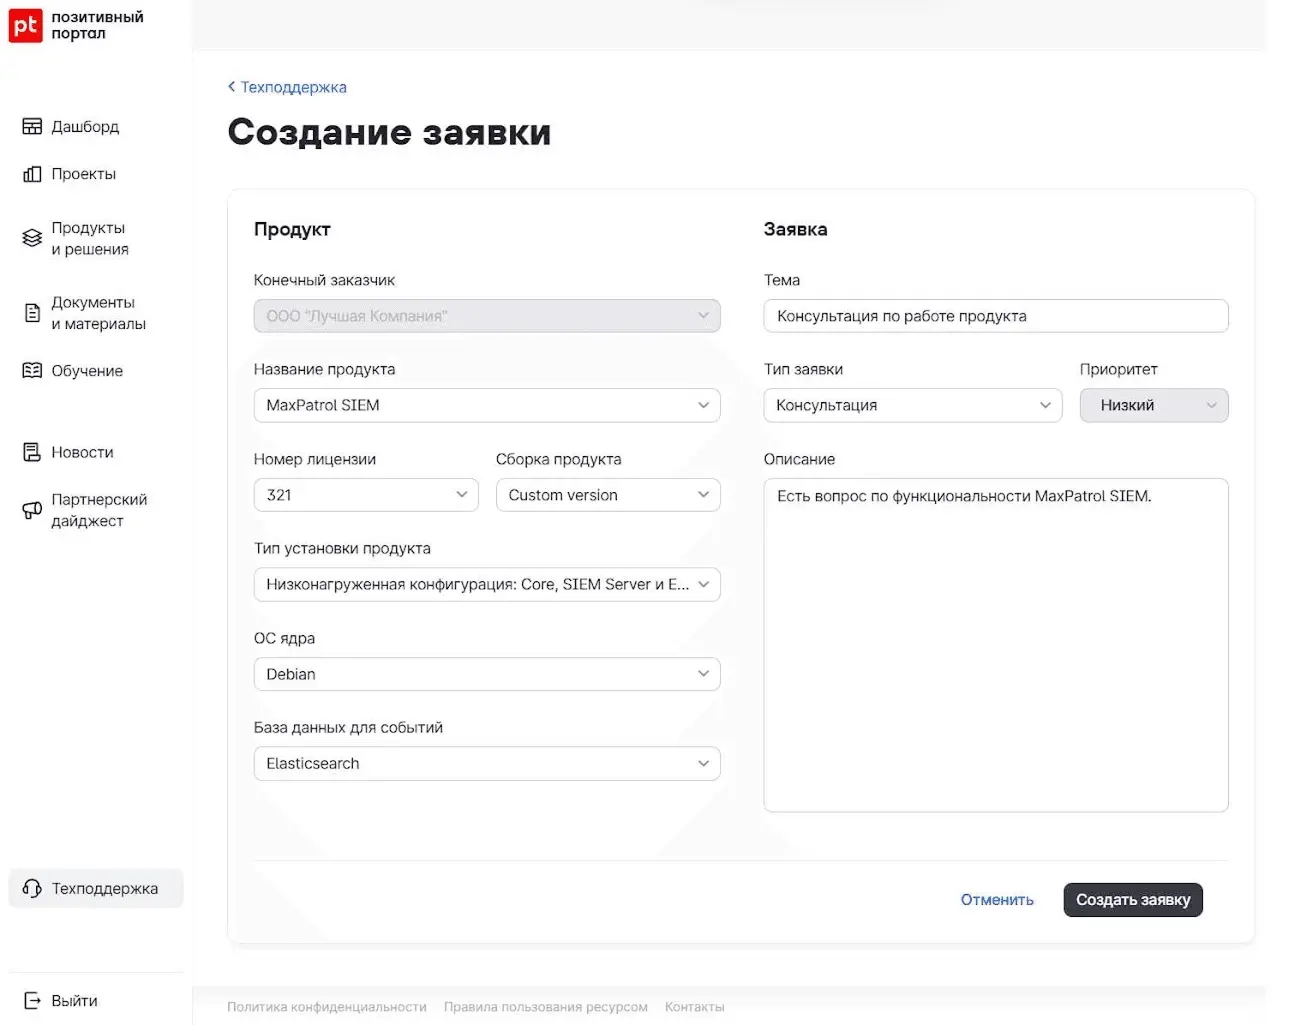The width and height of the screenshot is (1294, 1025).
Task: Click the Партнерский дайджест megaphone icon
Action: coord(32,510)
